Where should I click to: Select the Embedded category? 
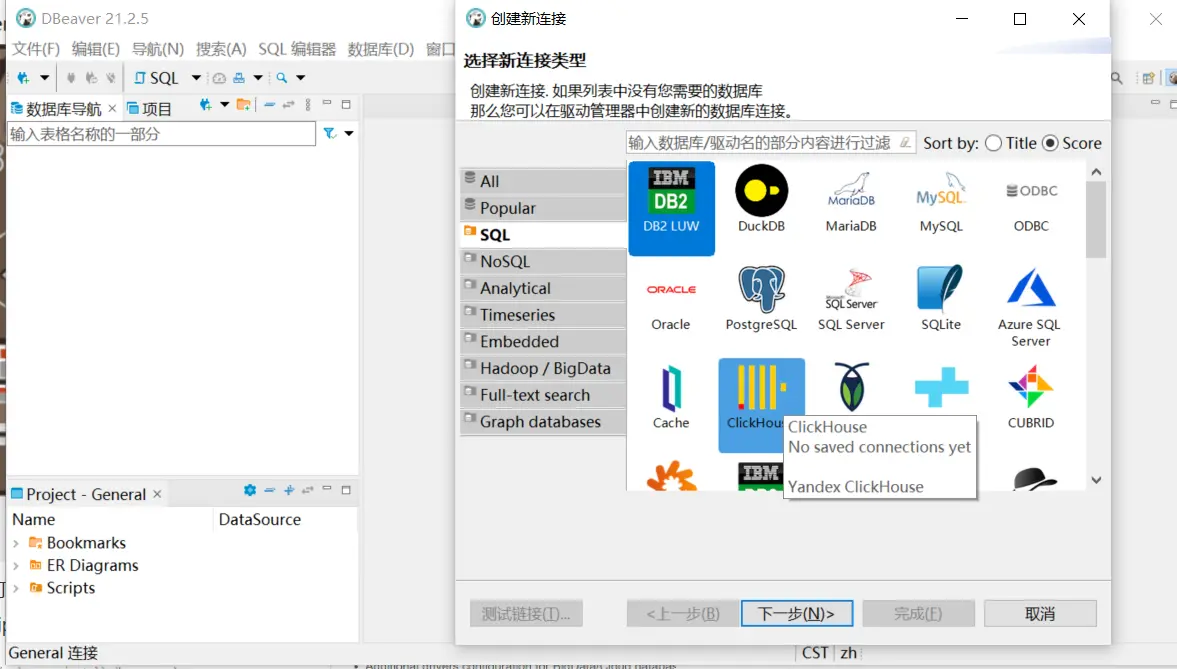[543, 342]
